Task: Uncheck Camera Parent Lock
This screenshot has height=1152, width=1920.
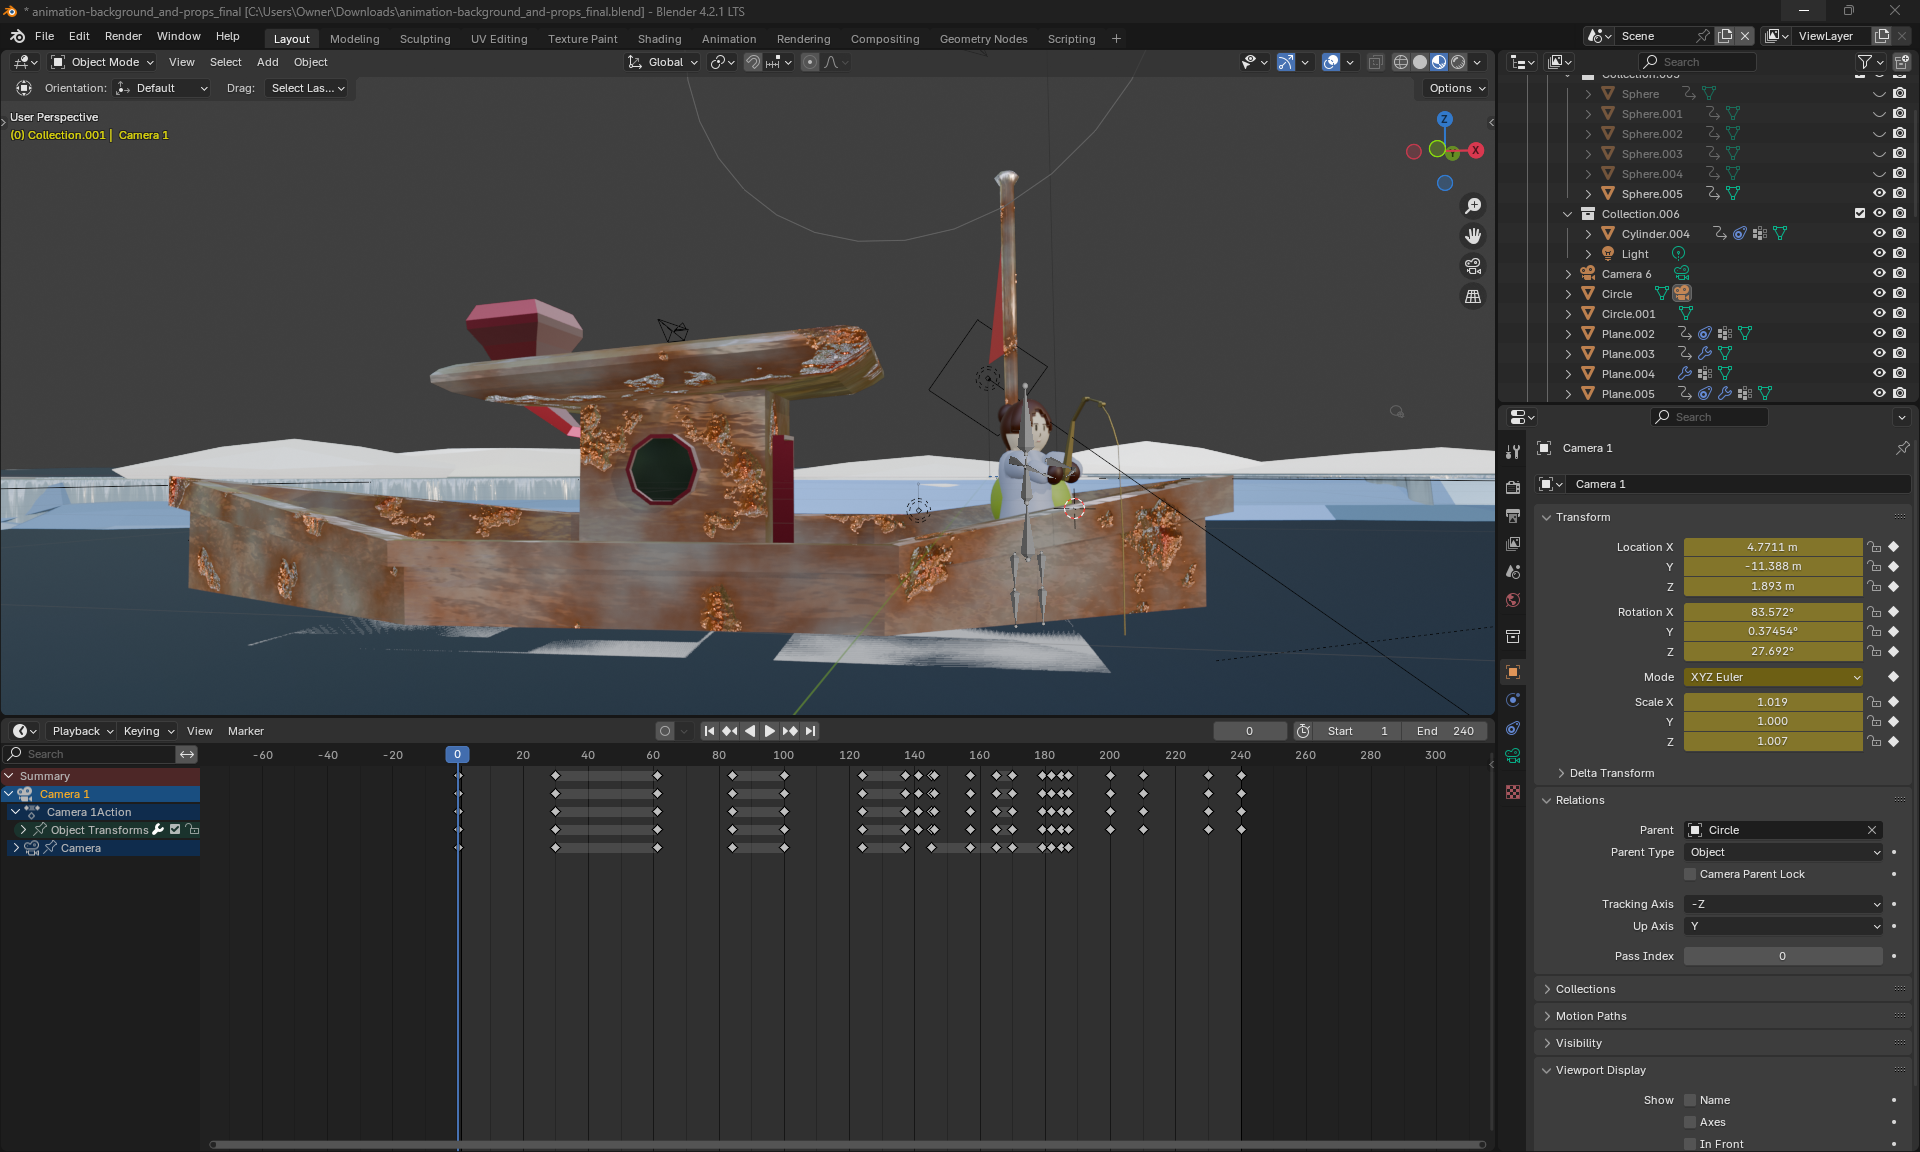Action: pyautogui.click(x=1689, y=874)
